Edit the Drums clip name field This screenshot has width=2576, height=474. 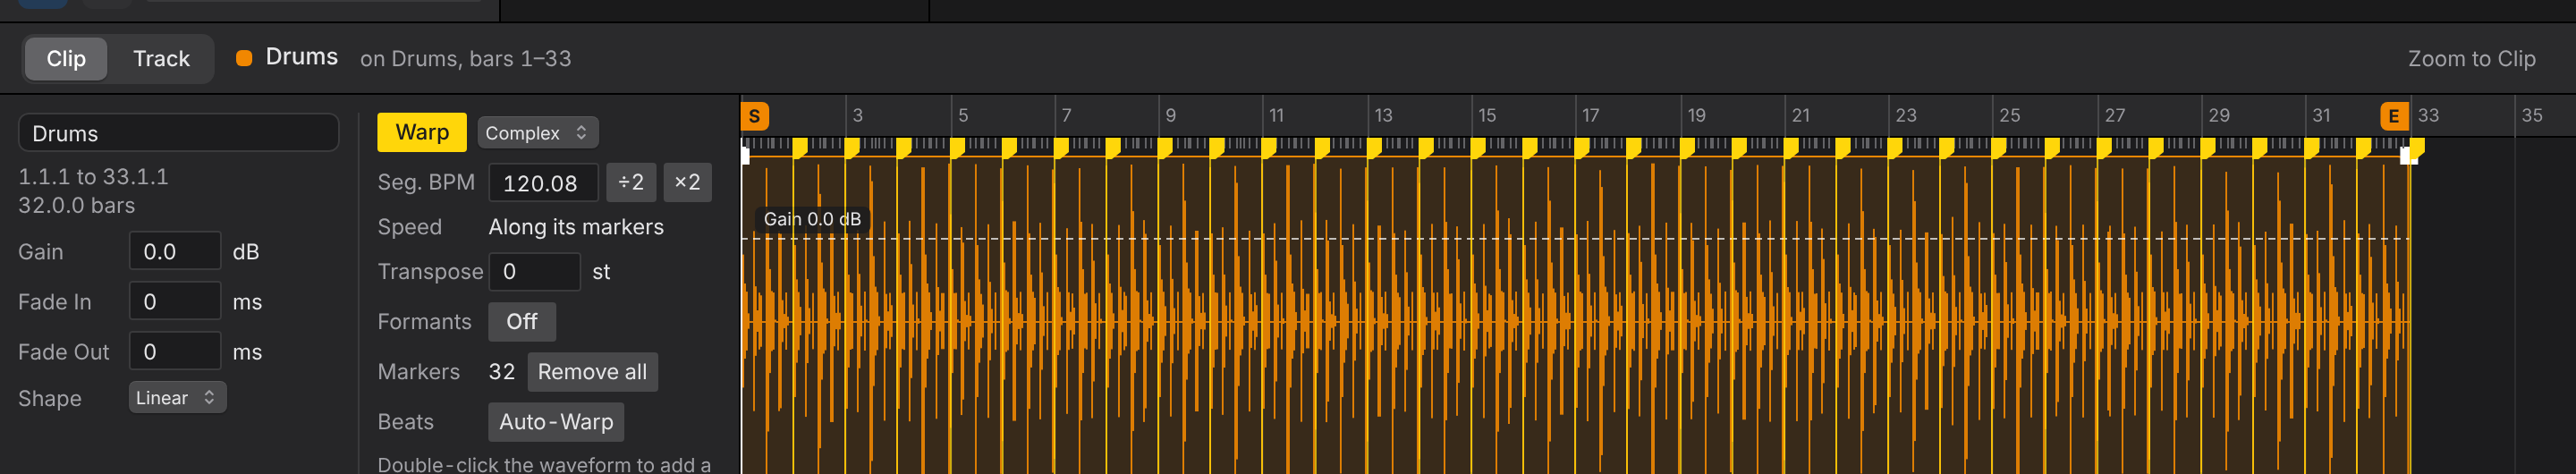179,133
